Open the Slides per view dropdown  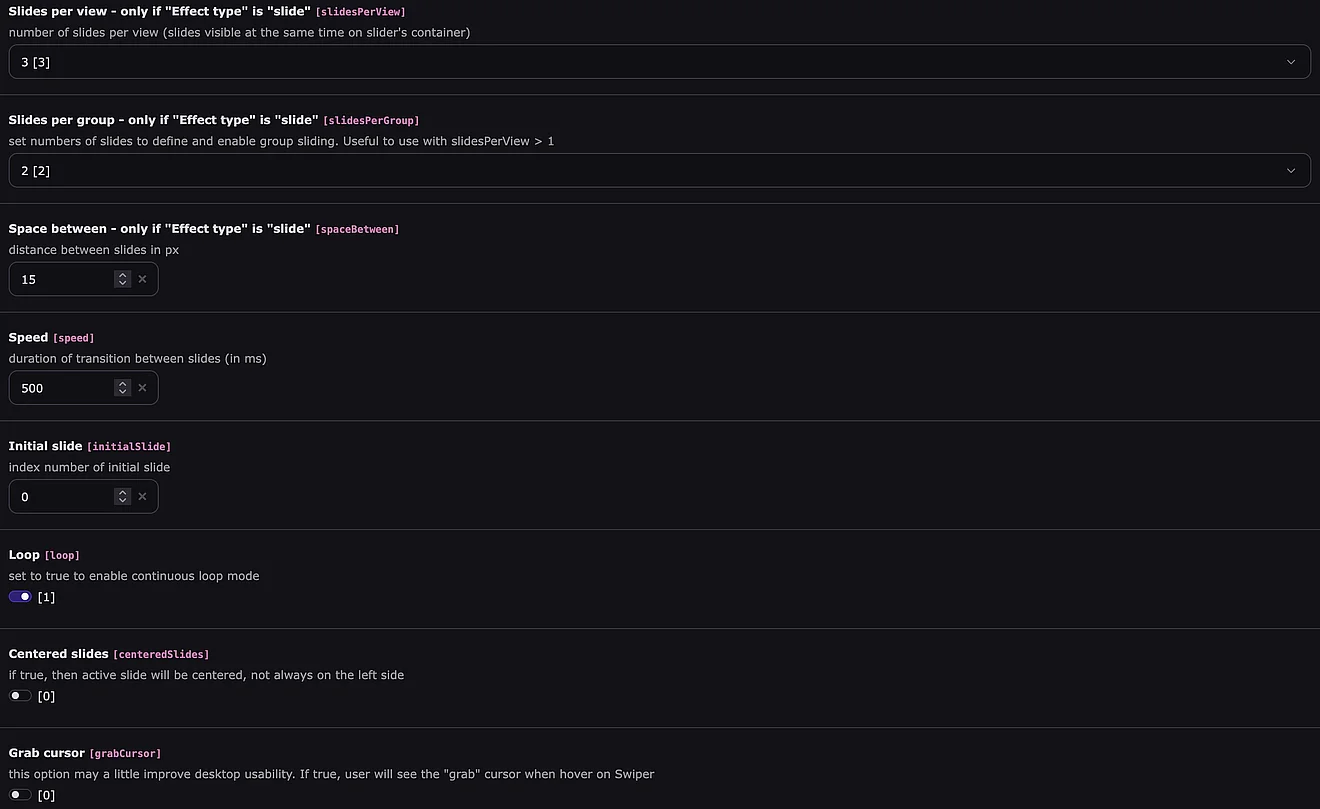659,62
